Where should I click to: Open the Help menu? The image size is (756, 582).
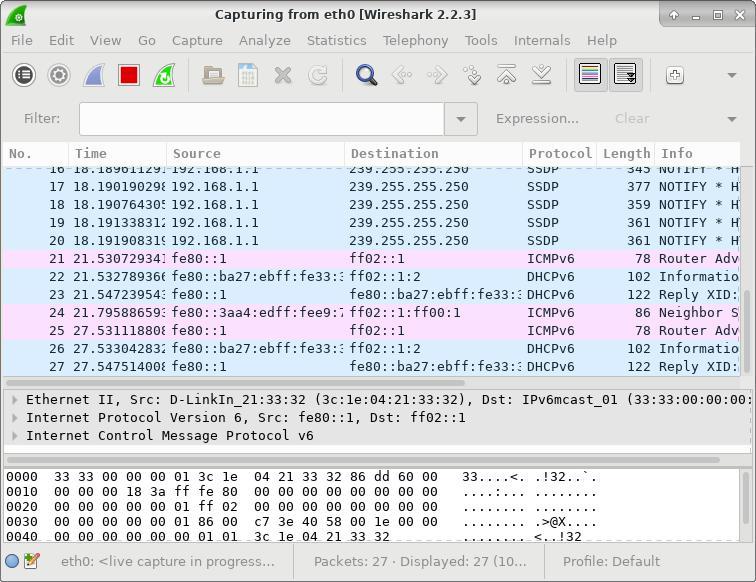602,41
